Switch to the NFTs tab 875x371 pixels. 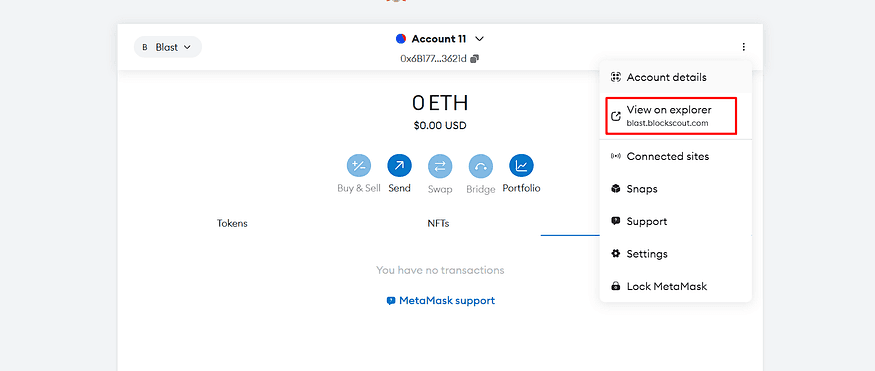click(x=438, y=224)
